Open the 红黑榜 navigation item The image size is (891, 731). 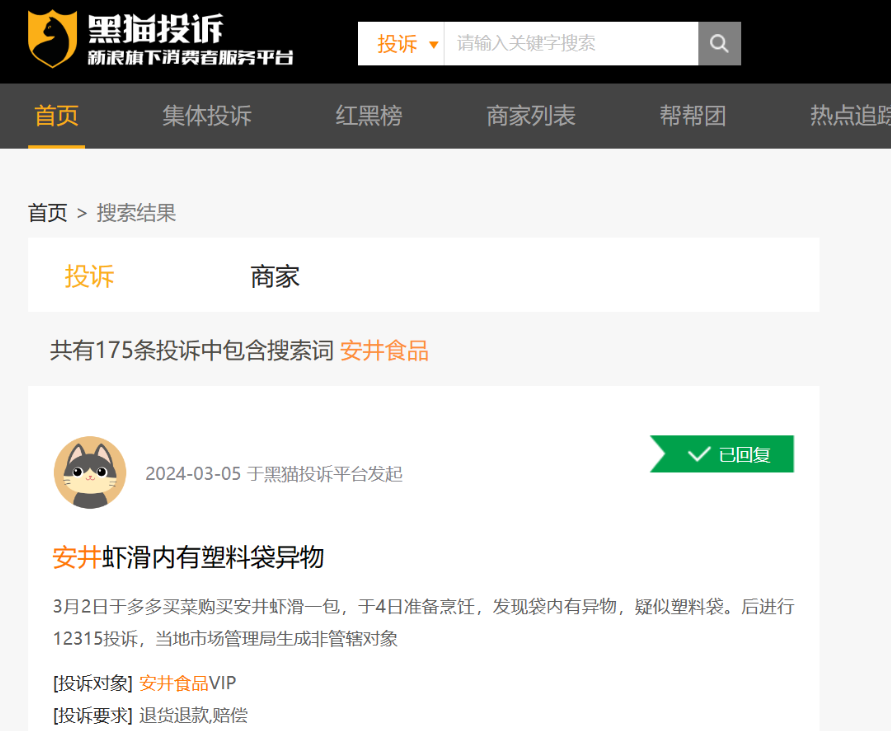pos(369,116)
